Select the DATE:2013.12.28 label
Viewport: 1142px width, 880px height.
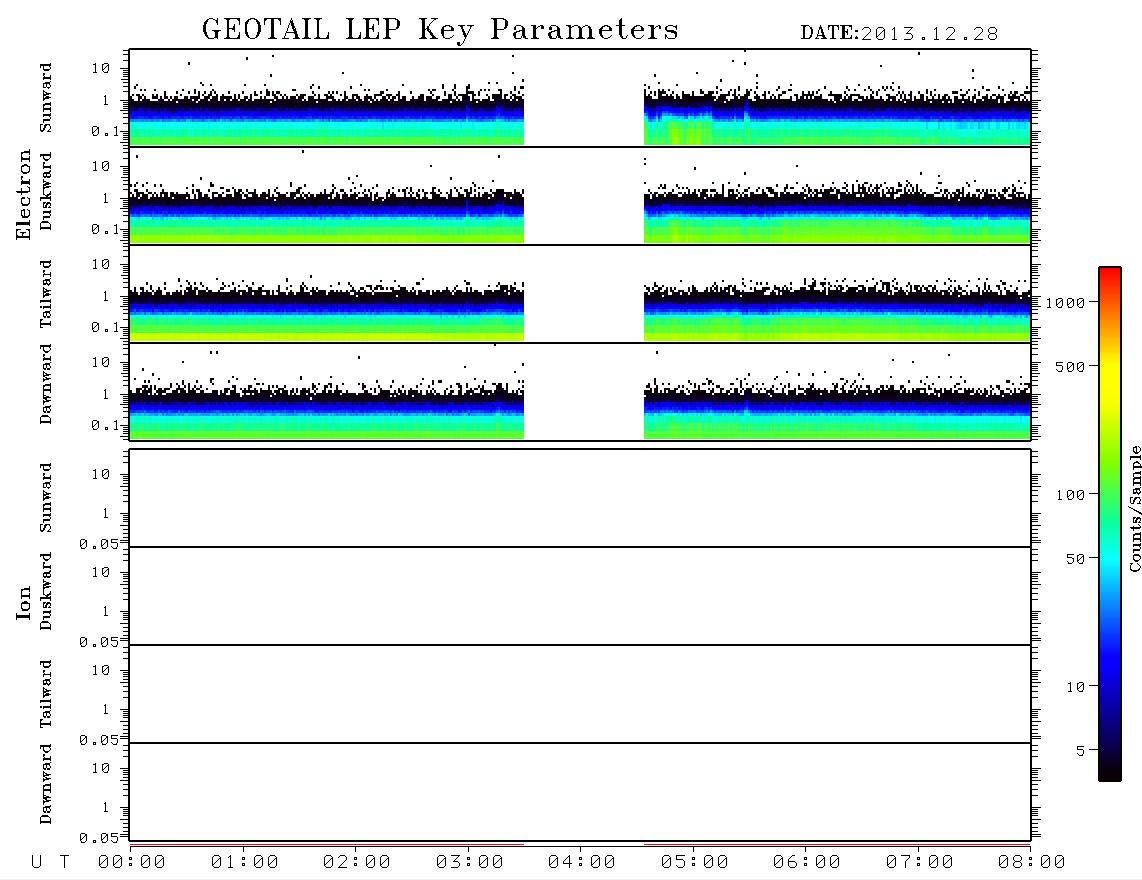[x=899, y=34]
